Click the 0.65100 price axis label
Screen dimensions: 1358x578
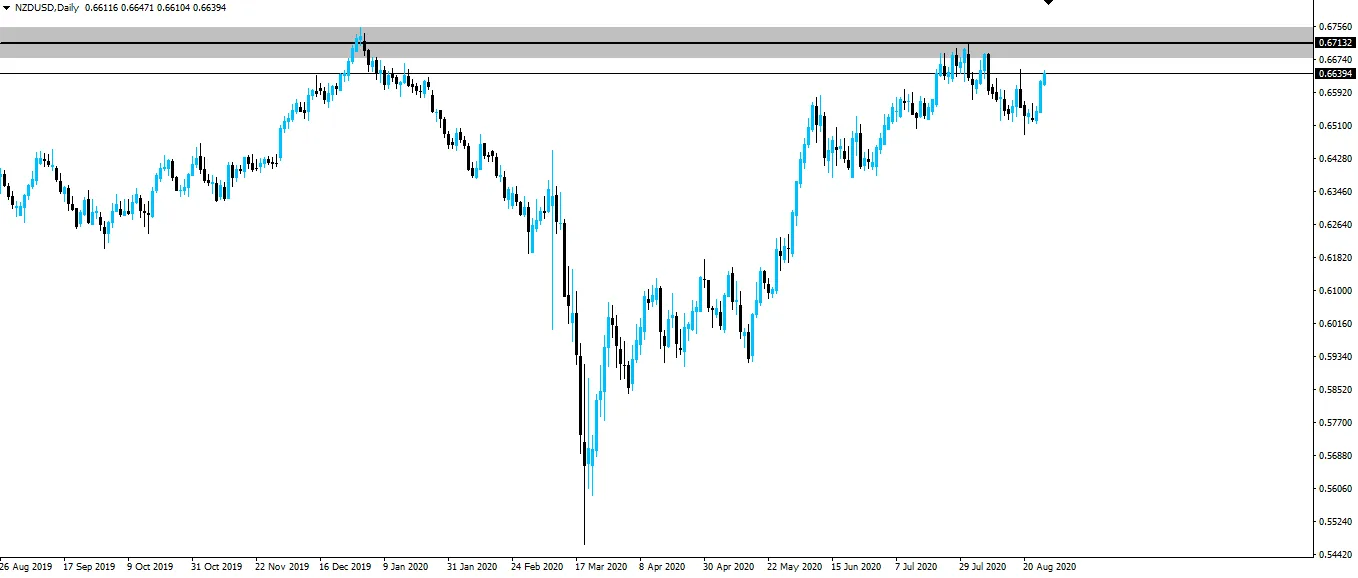tap(1335, 126)
